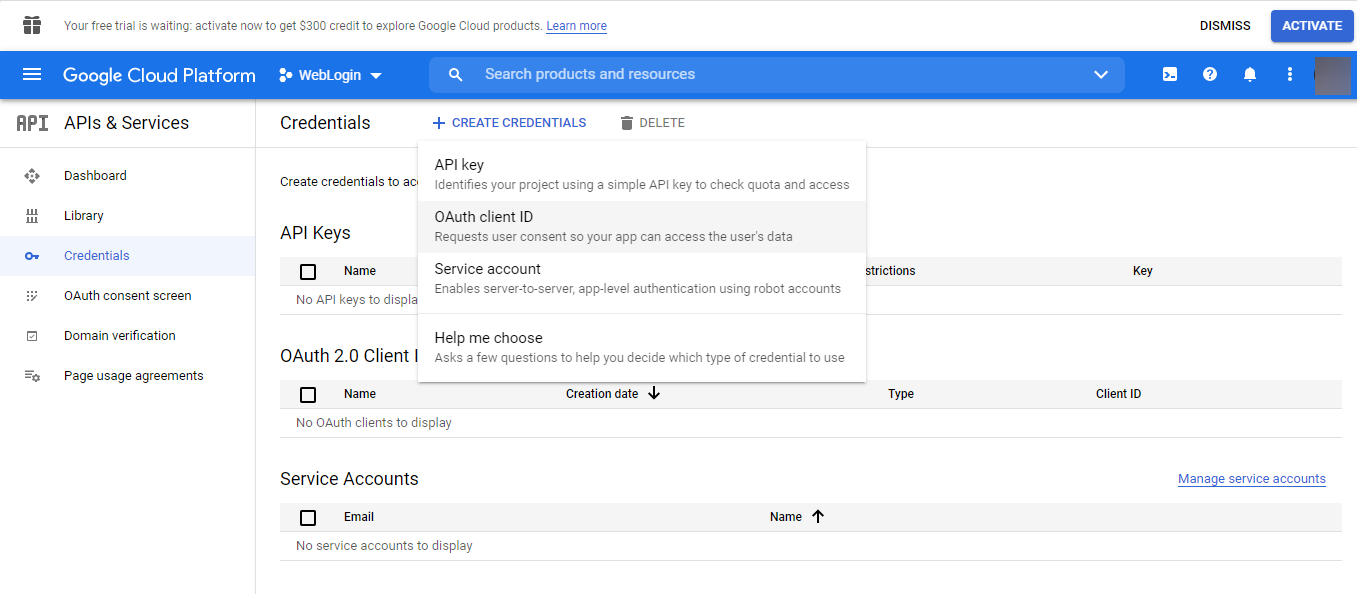Click the 'No service accounts to display' text

click(x=384, y=546)
